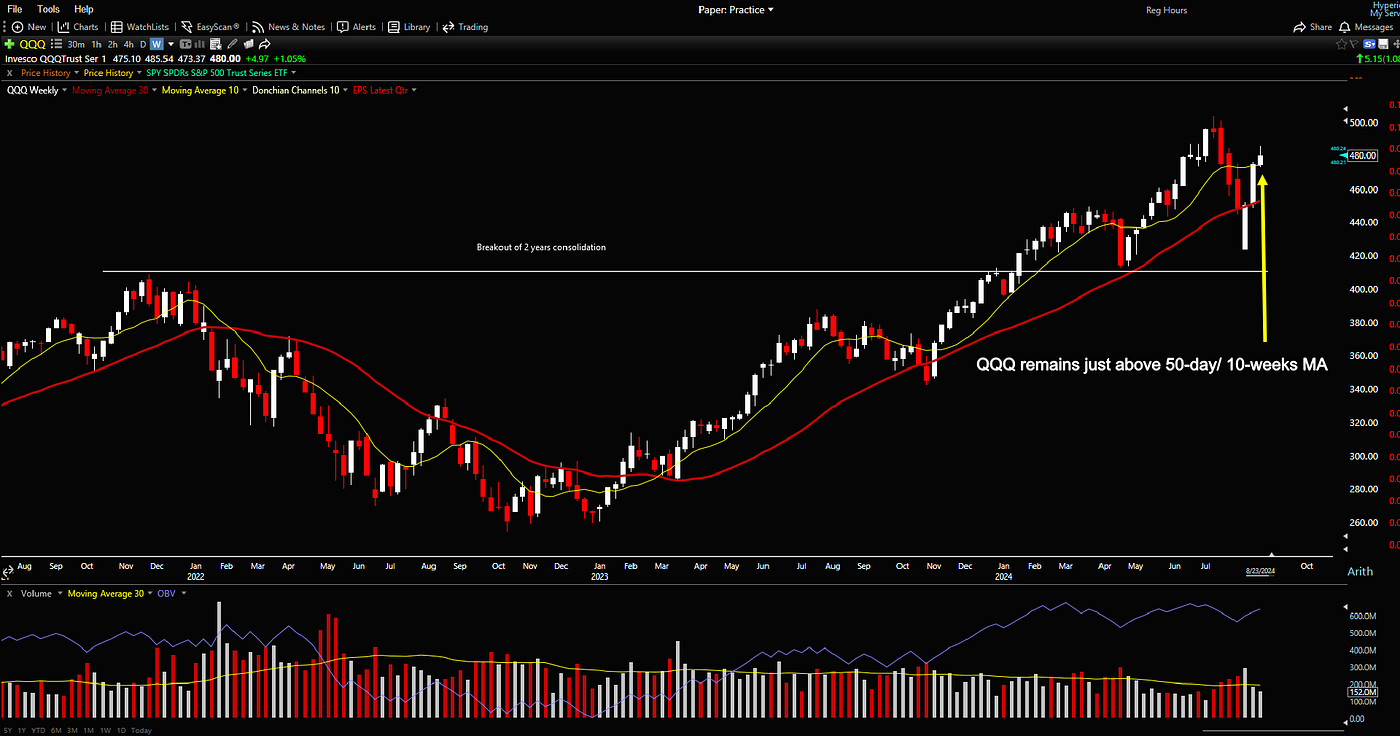1400x736 pixels.
Task: Click the QQQ ticker symbol field
Action: click(33, 44)
